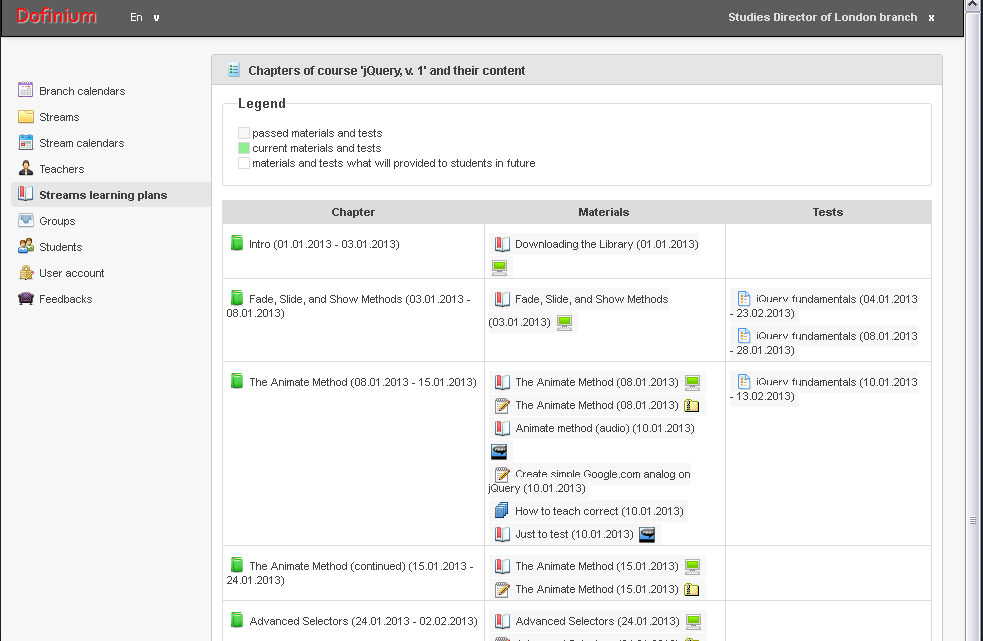Click the Chapter column header
Screen dimensions: 983x641
pos(353,212)
